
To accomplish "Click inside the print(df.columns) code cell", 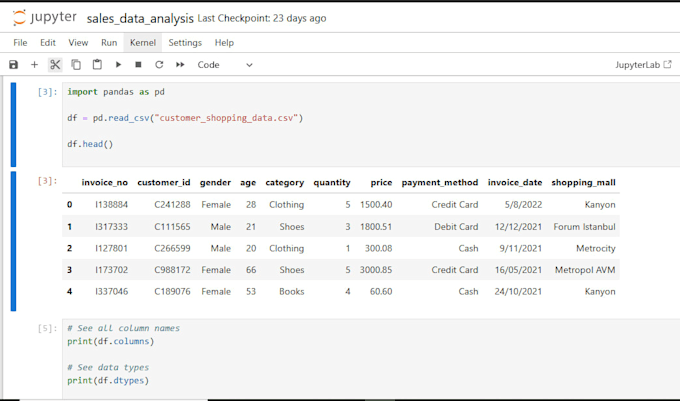I will [x=371, y=359].
